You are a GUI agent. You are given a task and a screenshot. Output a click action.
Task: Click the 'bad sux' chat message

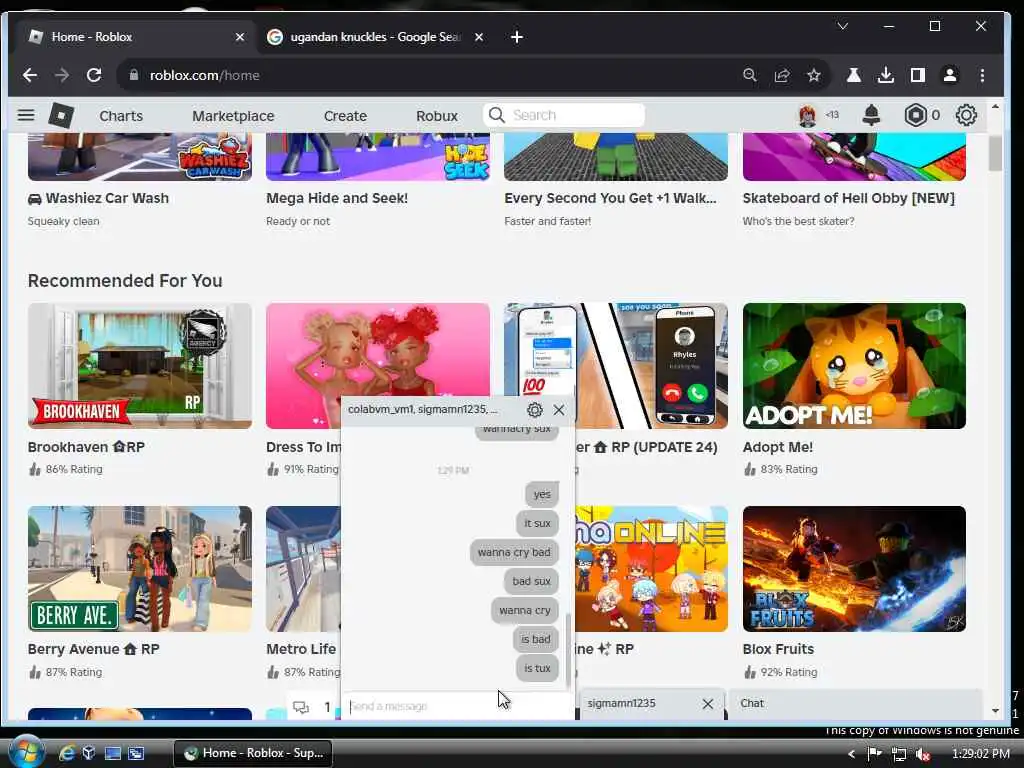531,581
